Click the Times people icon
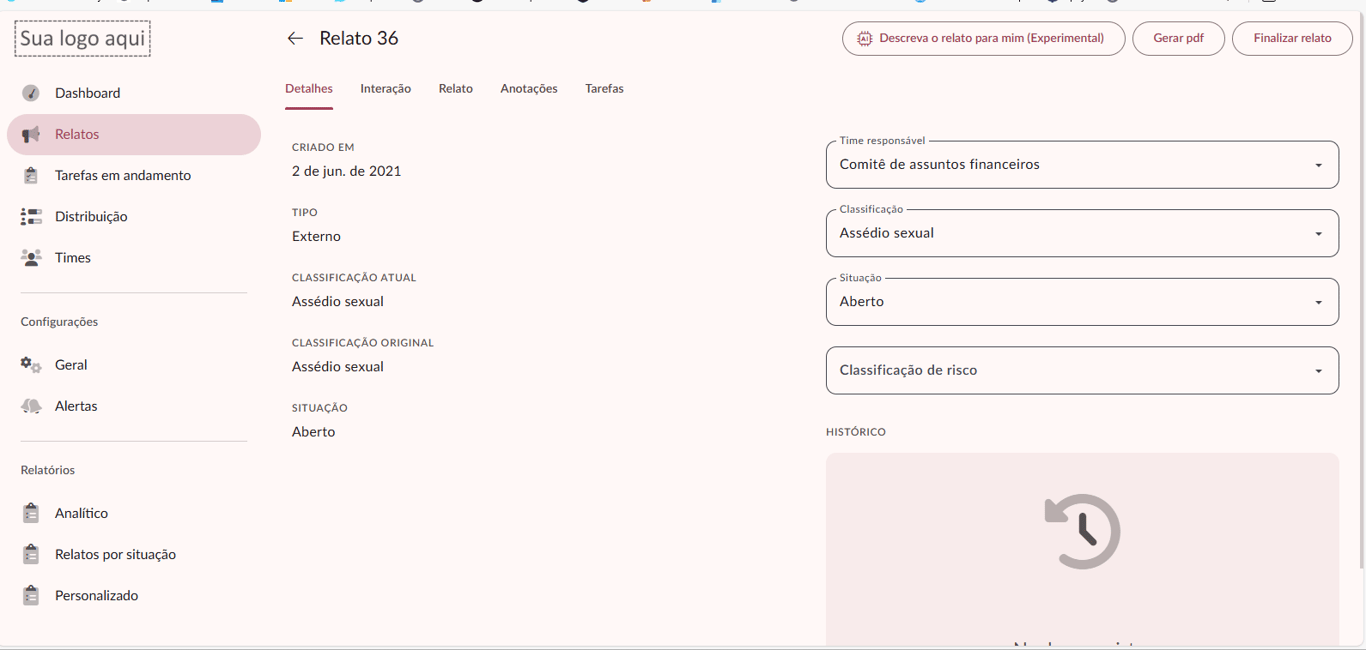The height and width of the screenshot is (650, 1366). [x=31, y=258]
